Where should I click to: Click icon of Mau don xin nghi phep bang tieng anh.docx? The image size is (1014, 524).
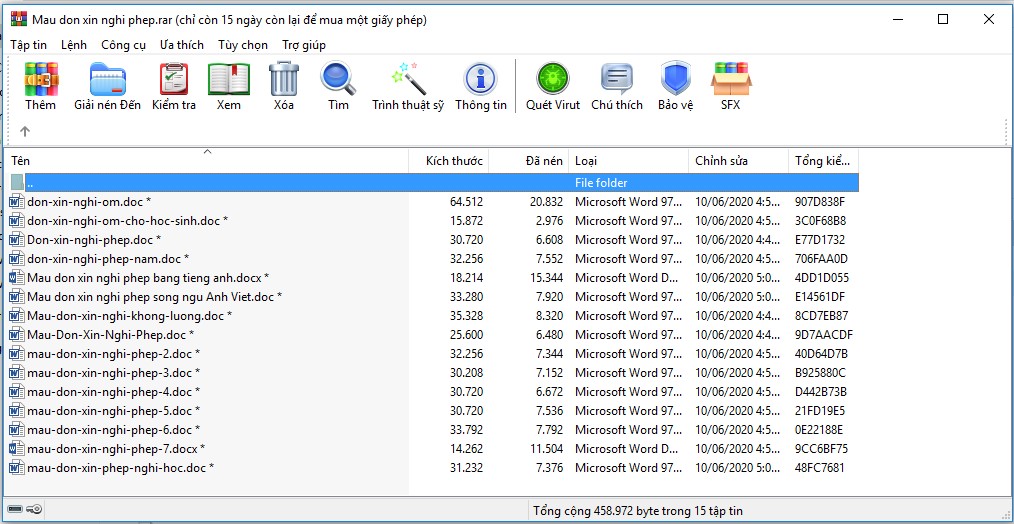(17, 278)
